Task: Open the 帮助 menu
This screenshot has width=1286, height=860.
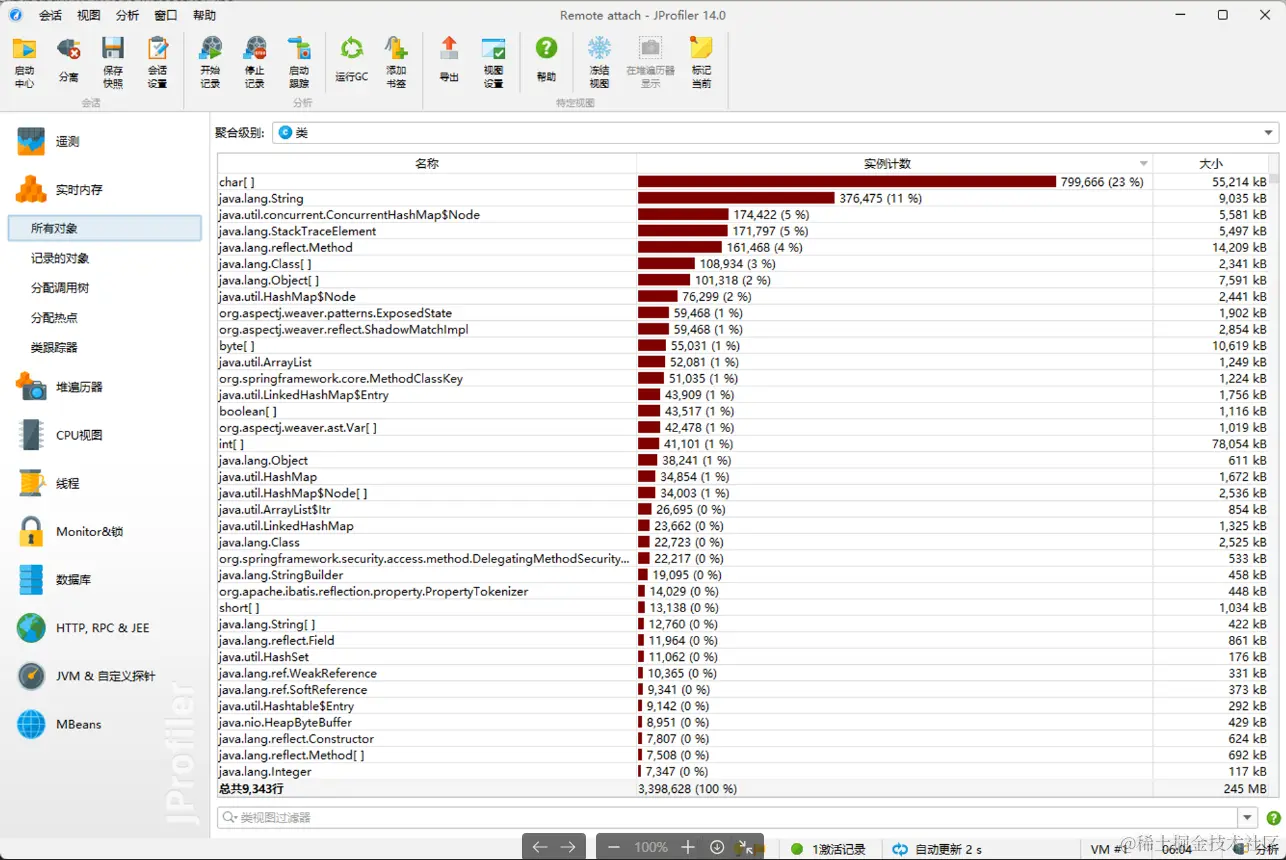Action: [204, 15]
